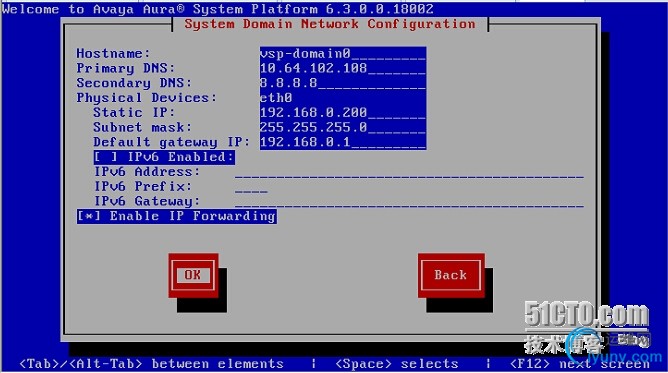Viewport: 668px width, 373px height.
Task: Click the Tab/Alt-Tab between elements hint
Action: point(152,364)
